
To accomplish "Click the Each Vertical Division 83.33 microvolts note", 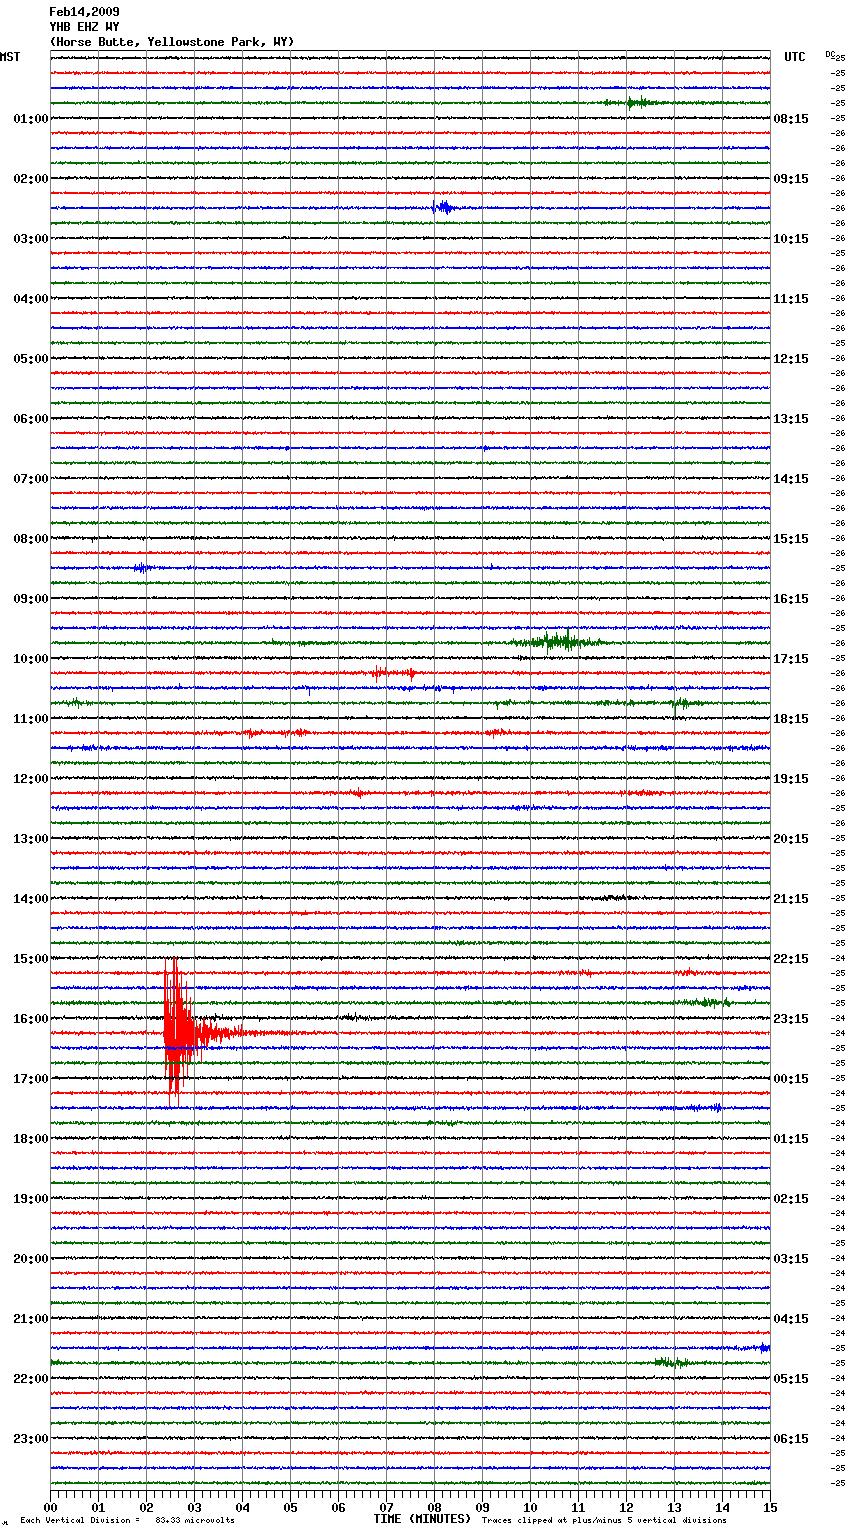I will click(x=127, y=1521).
